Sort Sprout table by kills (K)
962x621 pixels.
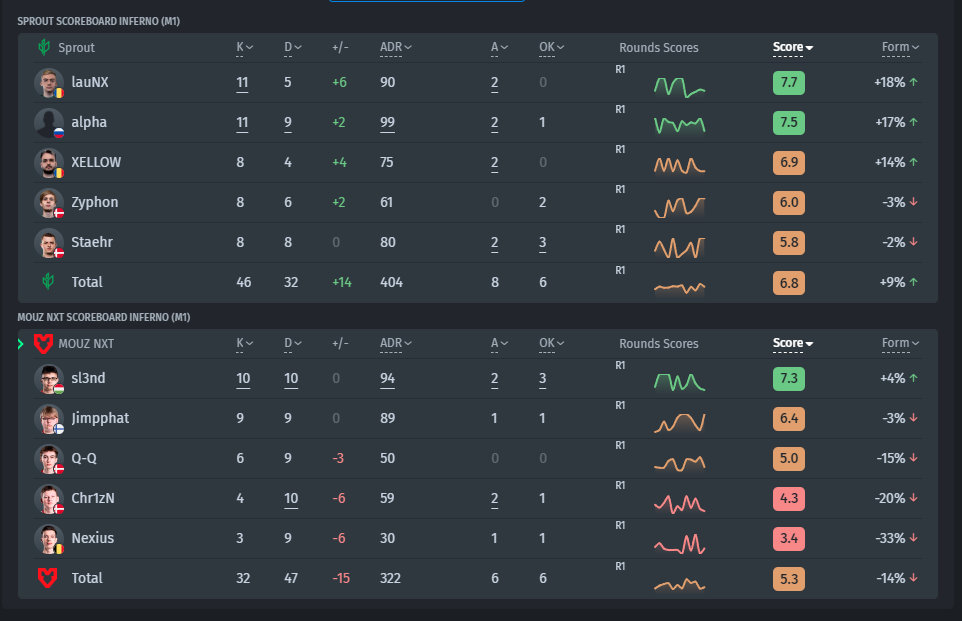pyautogui.click(x=245, y=47)
